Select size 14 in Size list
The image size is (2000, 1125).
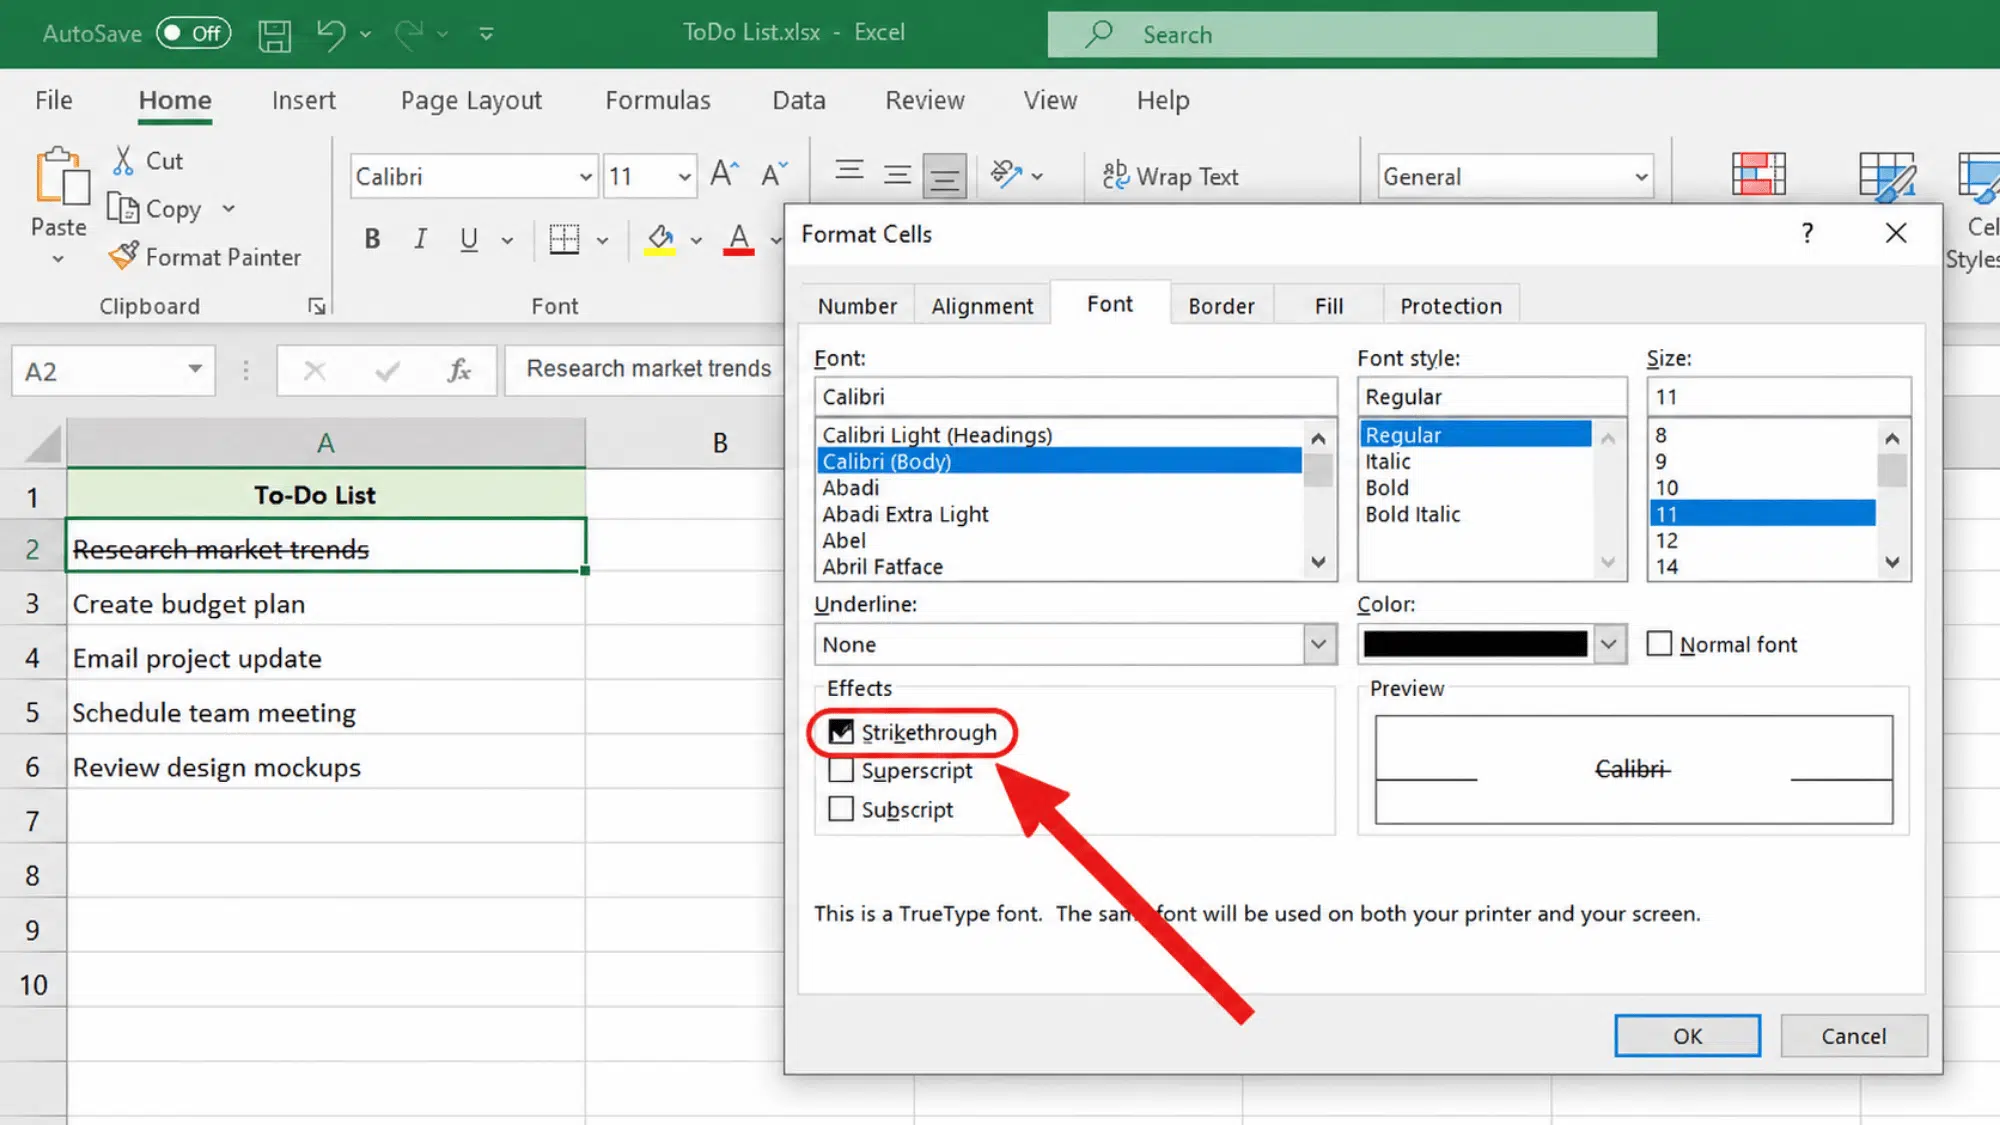click(x=1666, y=566)
